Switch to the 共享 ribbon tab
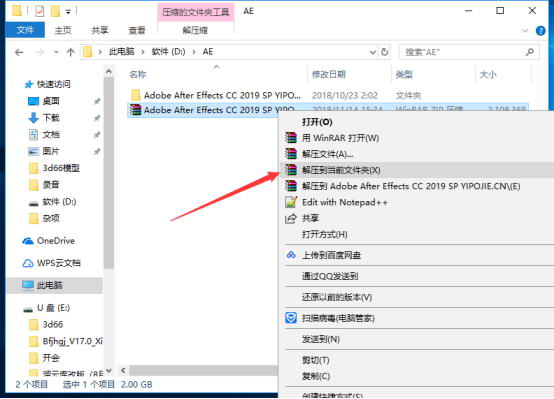The height and width of the screenshot is (399, 554). point(100,30)
